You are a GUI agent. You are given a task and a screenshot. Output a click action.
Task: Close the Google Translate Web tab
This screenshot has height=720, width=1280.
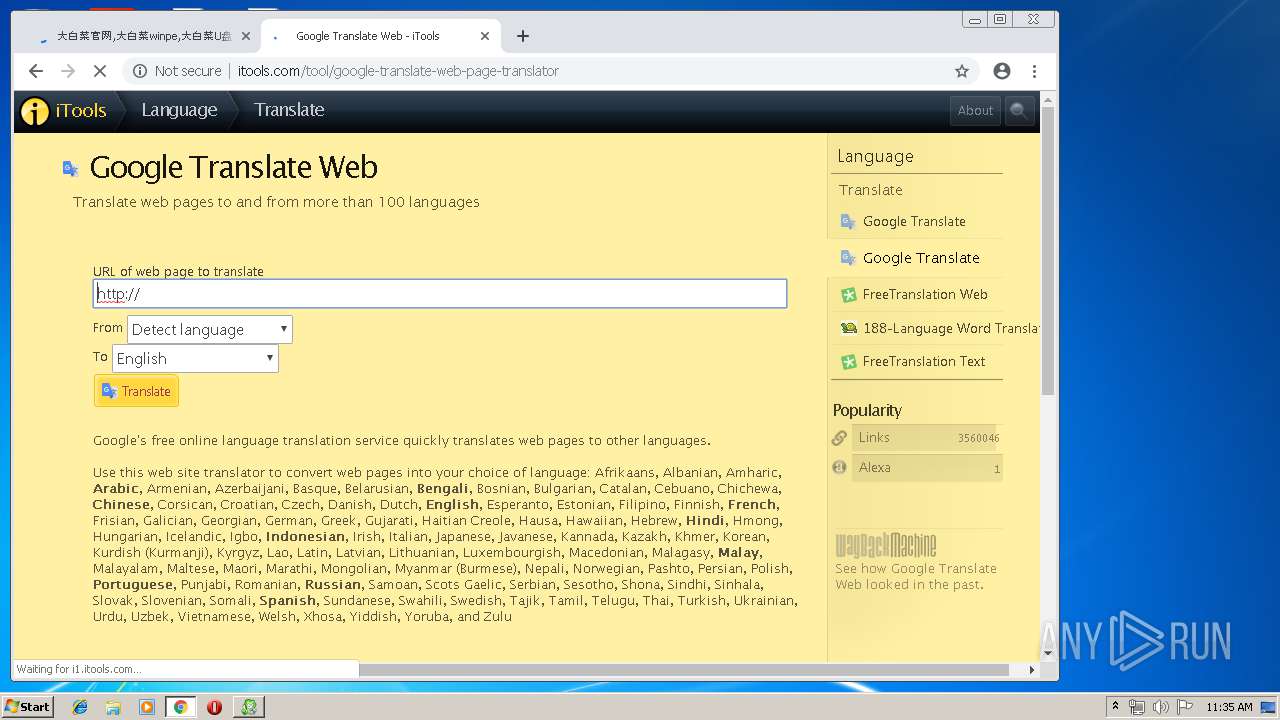[x=485, y=36]
